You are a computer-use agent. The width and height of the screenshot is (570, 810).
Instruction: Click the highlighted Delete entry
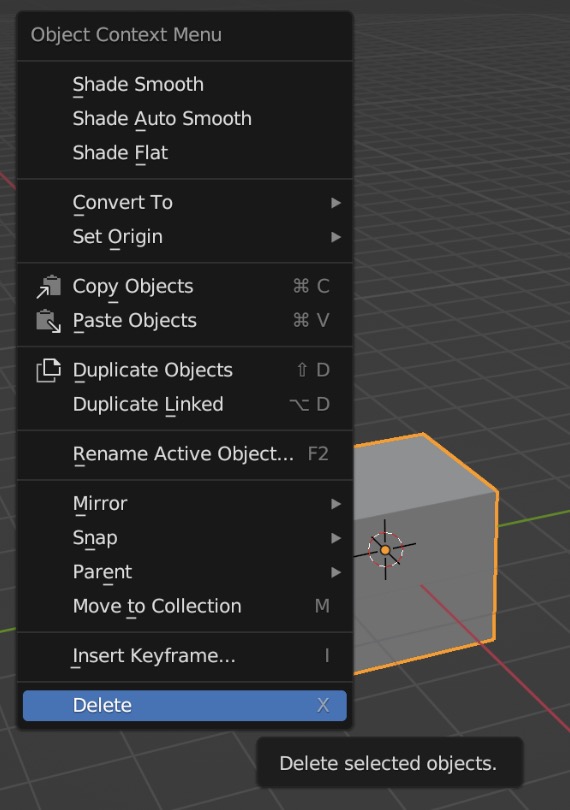point(184,705)
